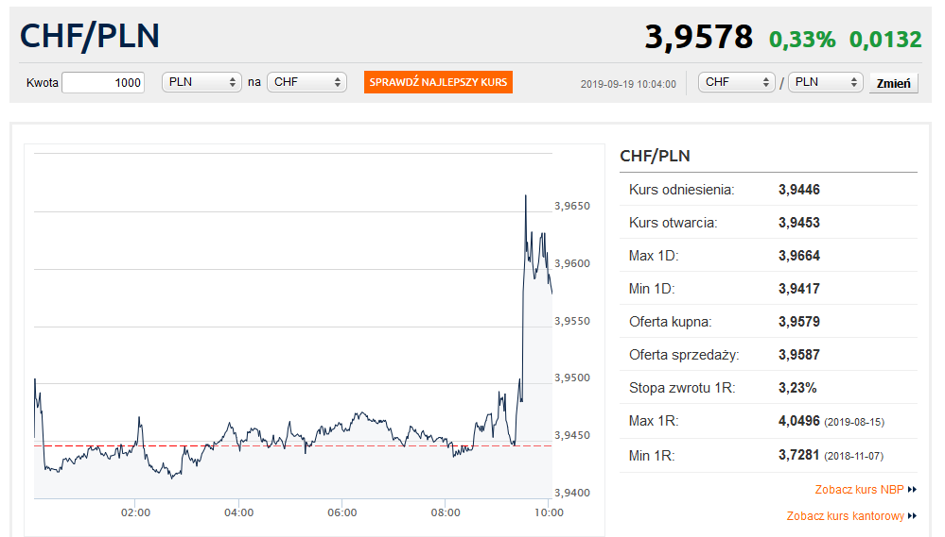Open the Zobacz kurs NBP link
Screen dimensions: 945x537
pyautogui.click(x=859, y=489)
